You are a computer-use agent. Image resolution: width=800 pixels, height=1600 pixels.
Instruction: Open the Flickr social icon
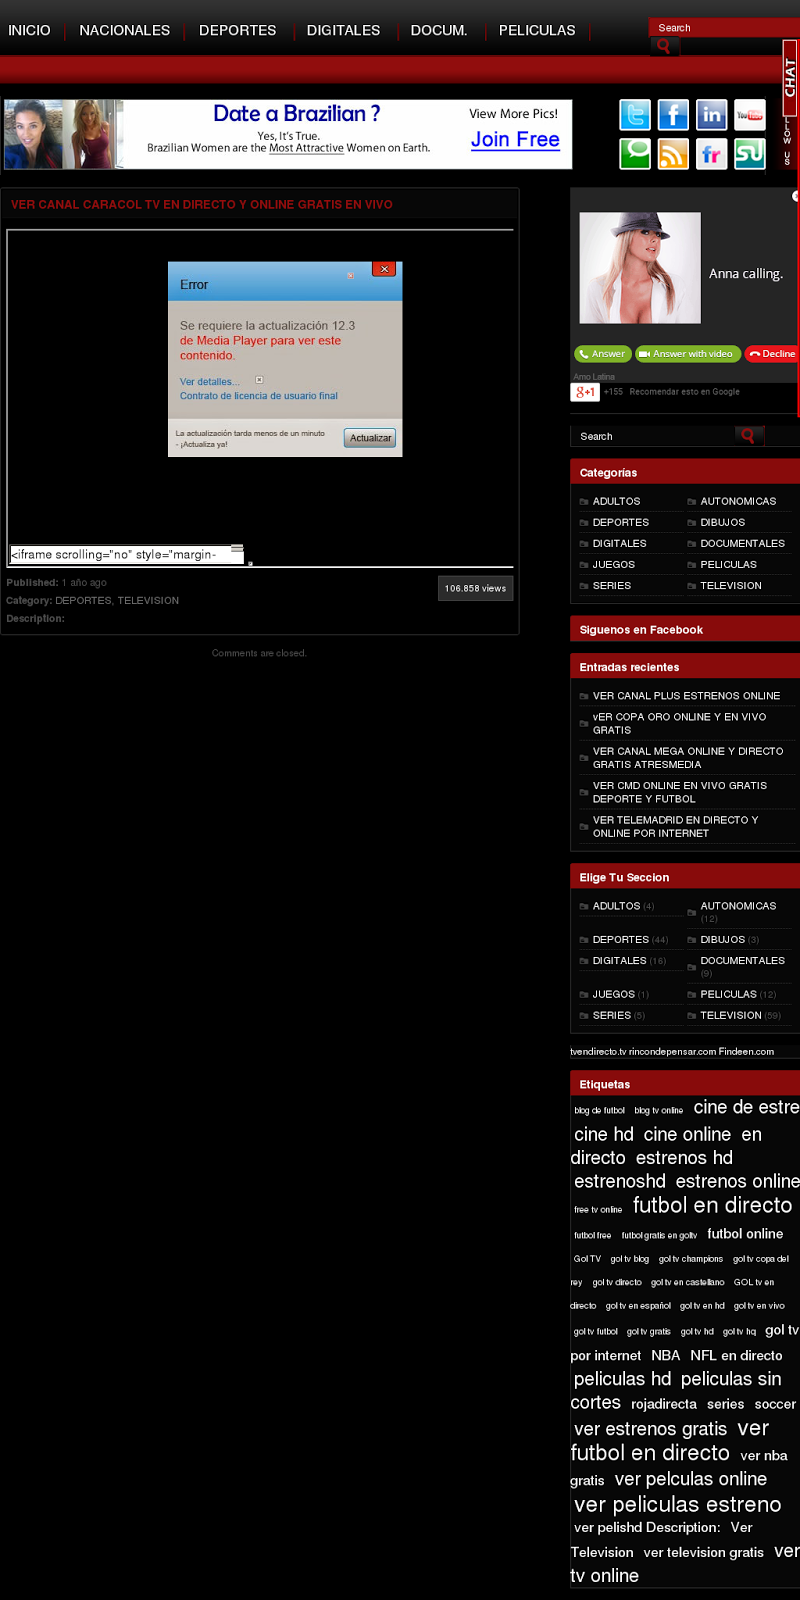(x=711, y=153)
